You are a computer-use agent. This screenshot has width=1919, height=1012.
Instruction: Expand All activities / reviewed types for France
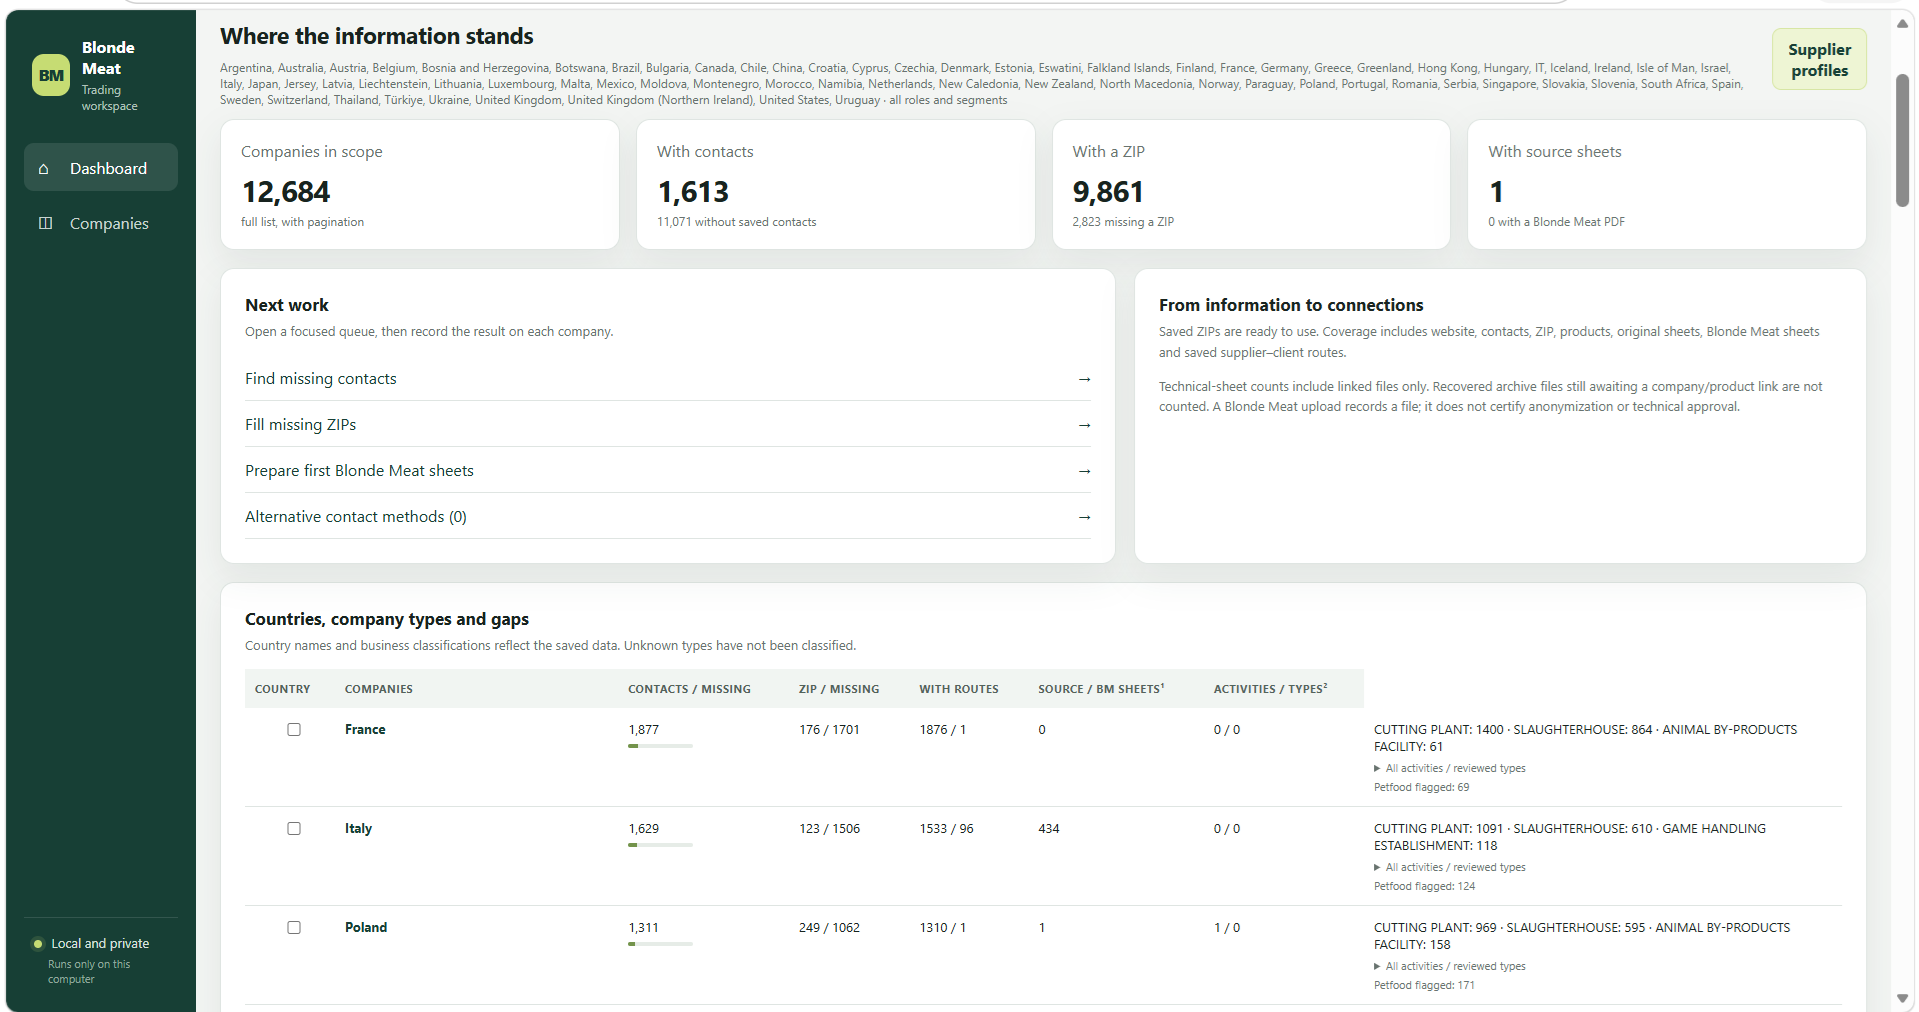pyautogui.click(x=1450, y=768)
